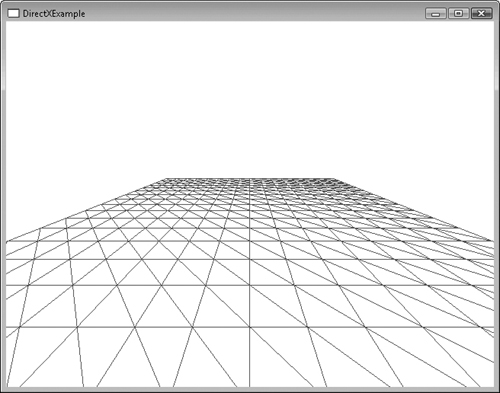
Task: Click where the grid's left edge meets the window side
Action: coord(7,241)
